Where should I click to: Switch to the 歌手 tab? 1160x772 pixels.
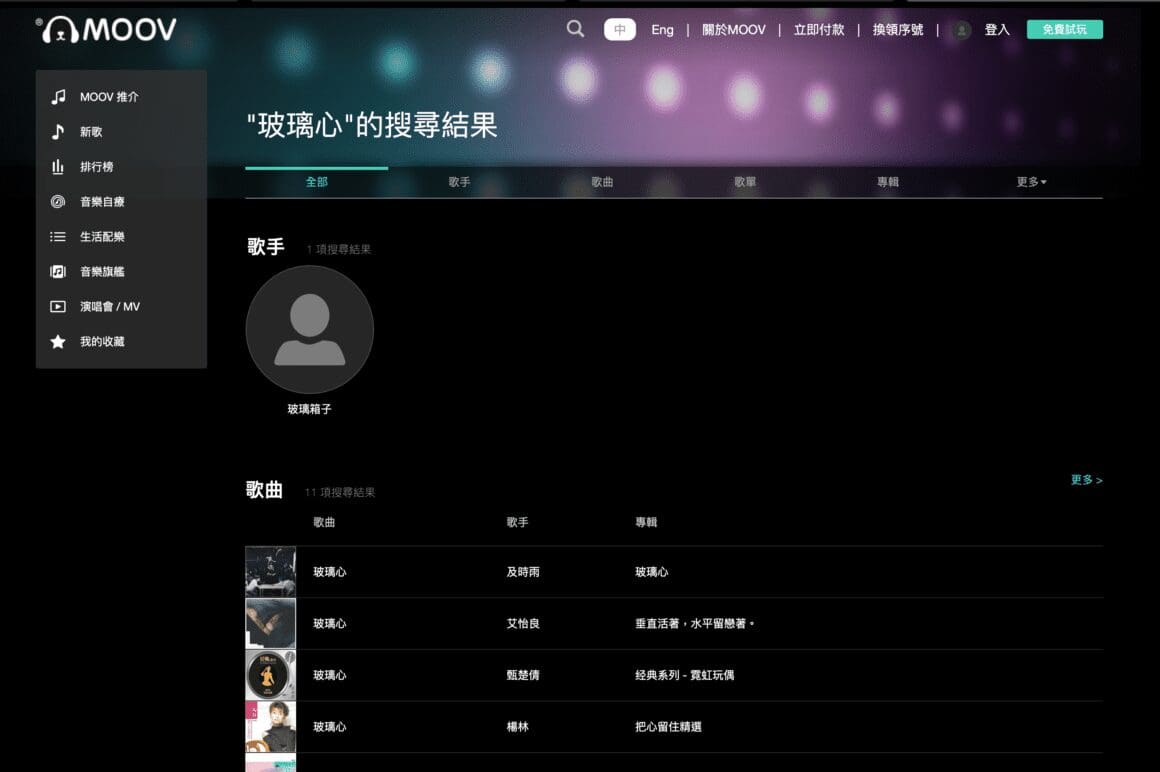459,182
